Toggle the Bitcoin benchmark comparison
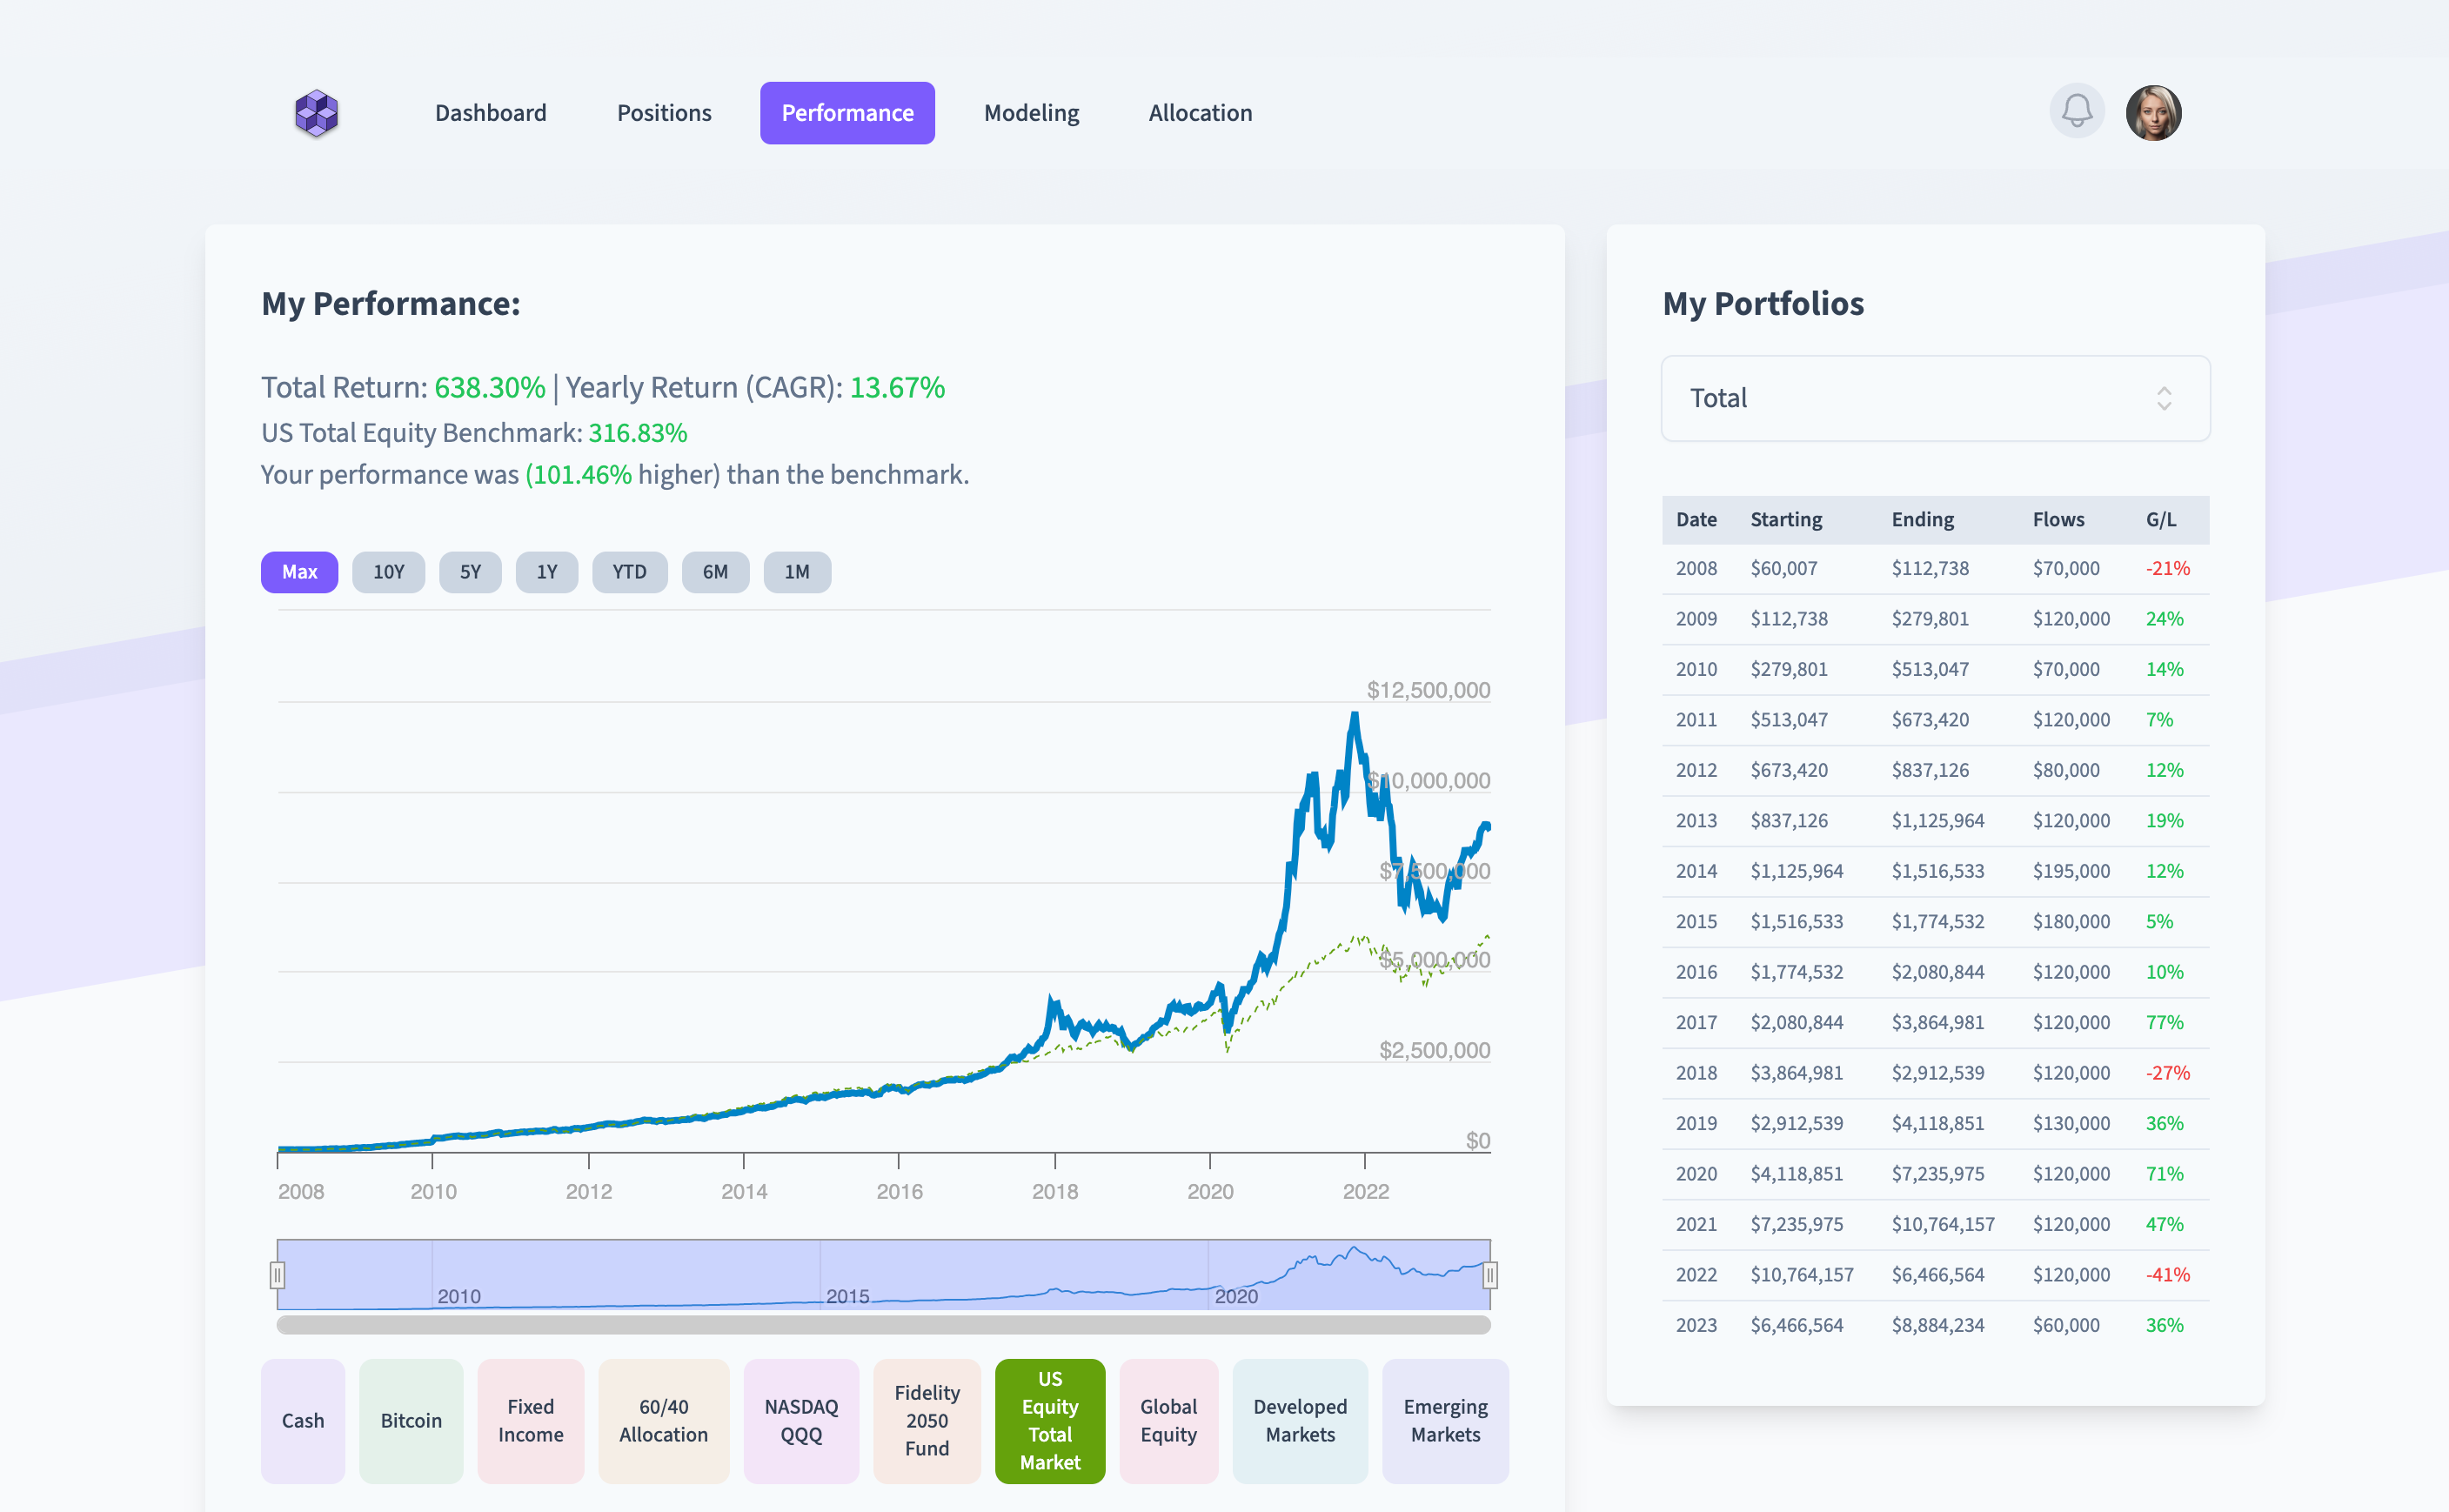This screenshot has height=1512, width=2449. click(411, 1420)
